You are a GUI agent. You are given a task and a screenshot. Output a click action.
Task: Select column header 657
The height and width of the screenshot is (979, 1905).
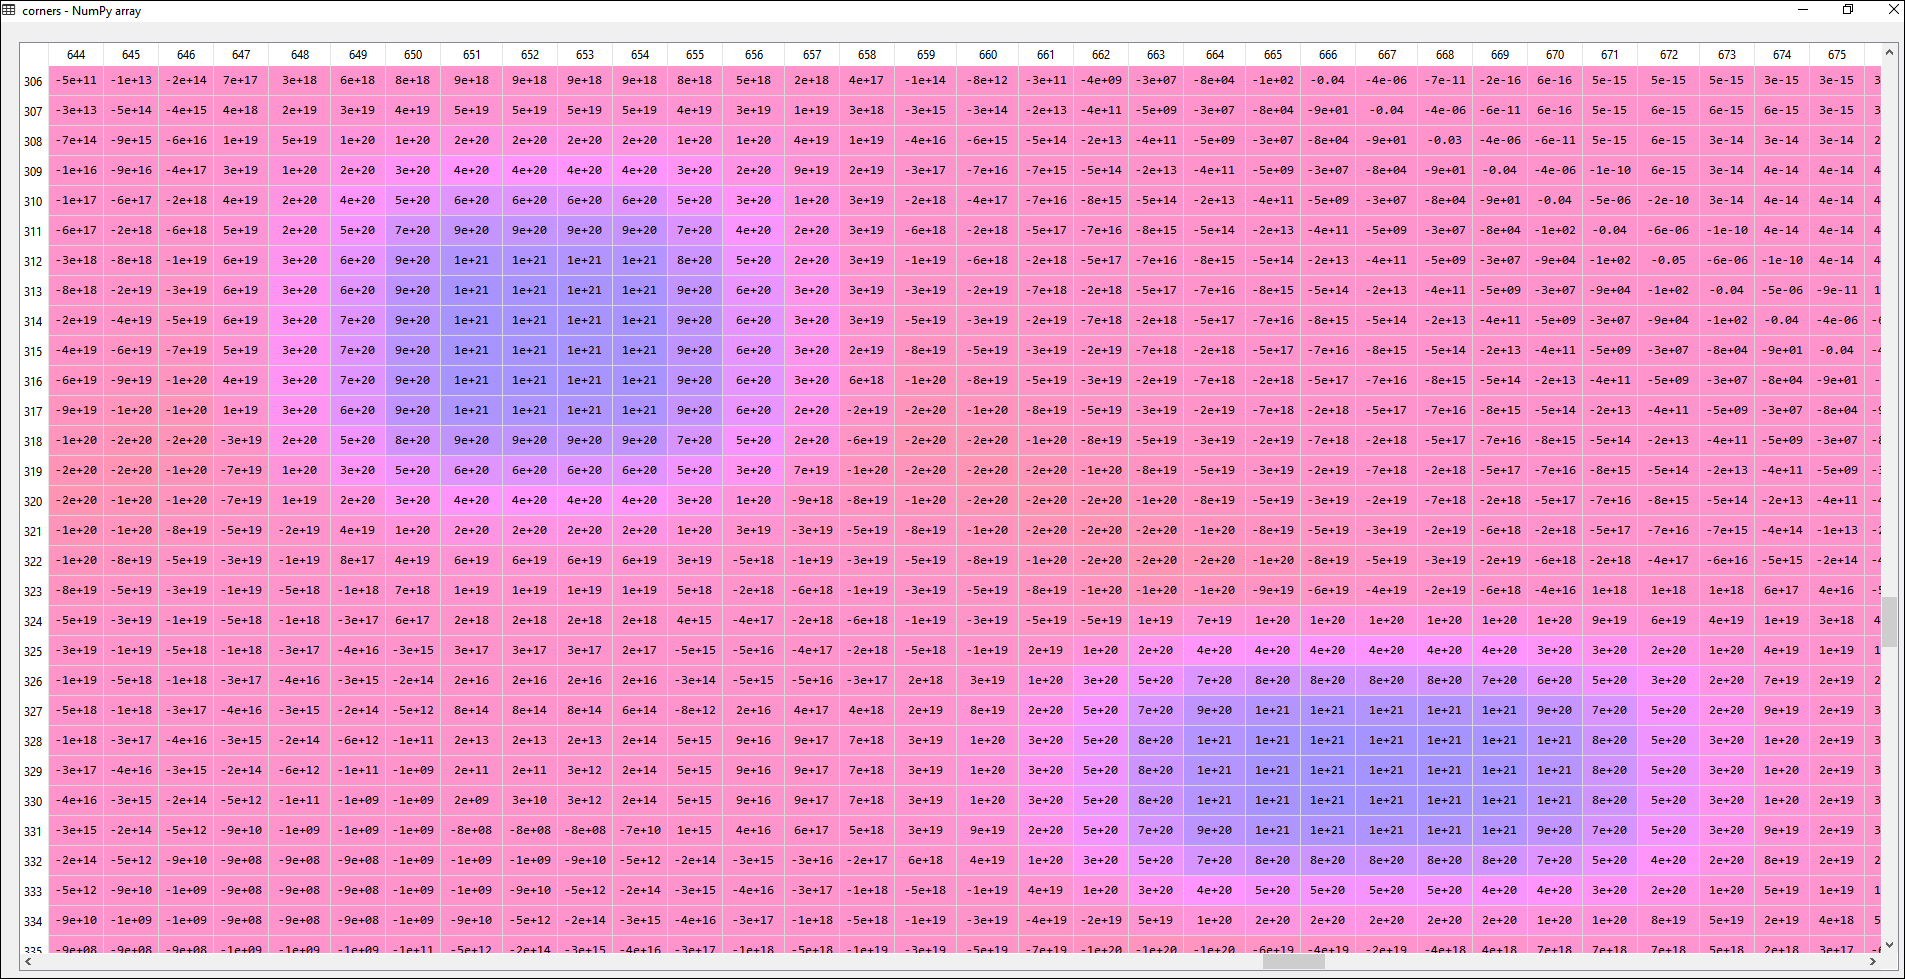812,55
